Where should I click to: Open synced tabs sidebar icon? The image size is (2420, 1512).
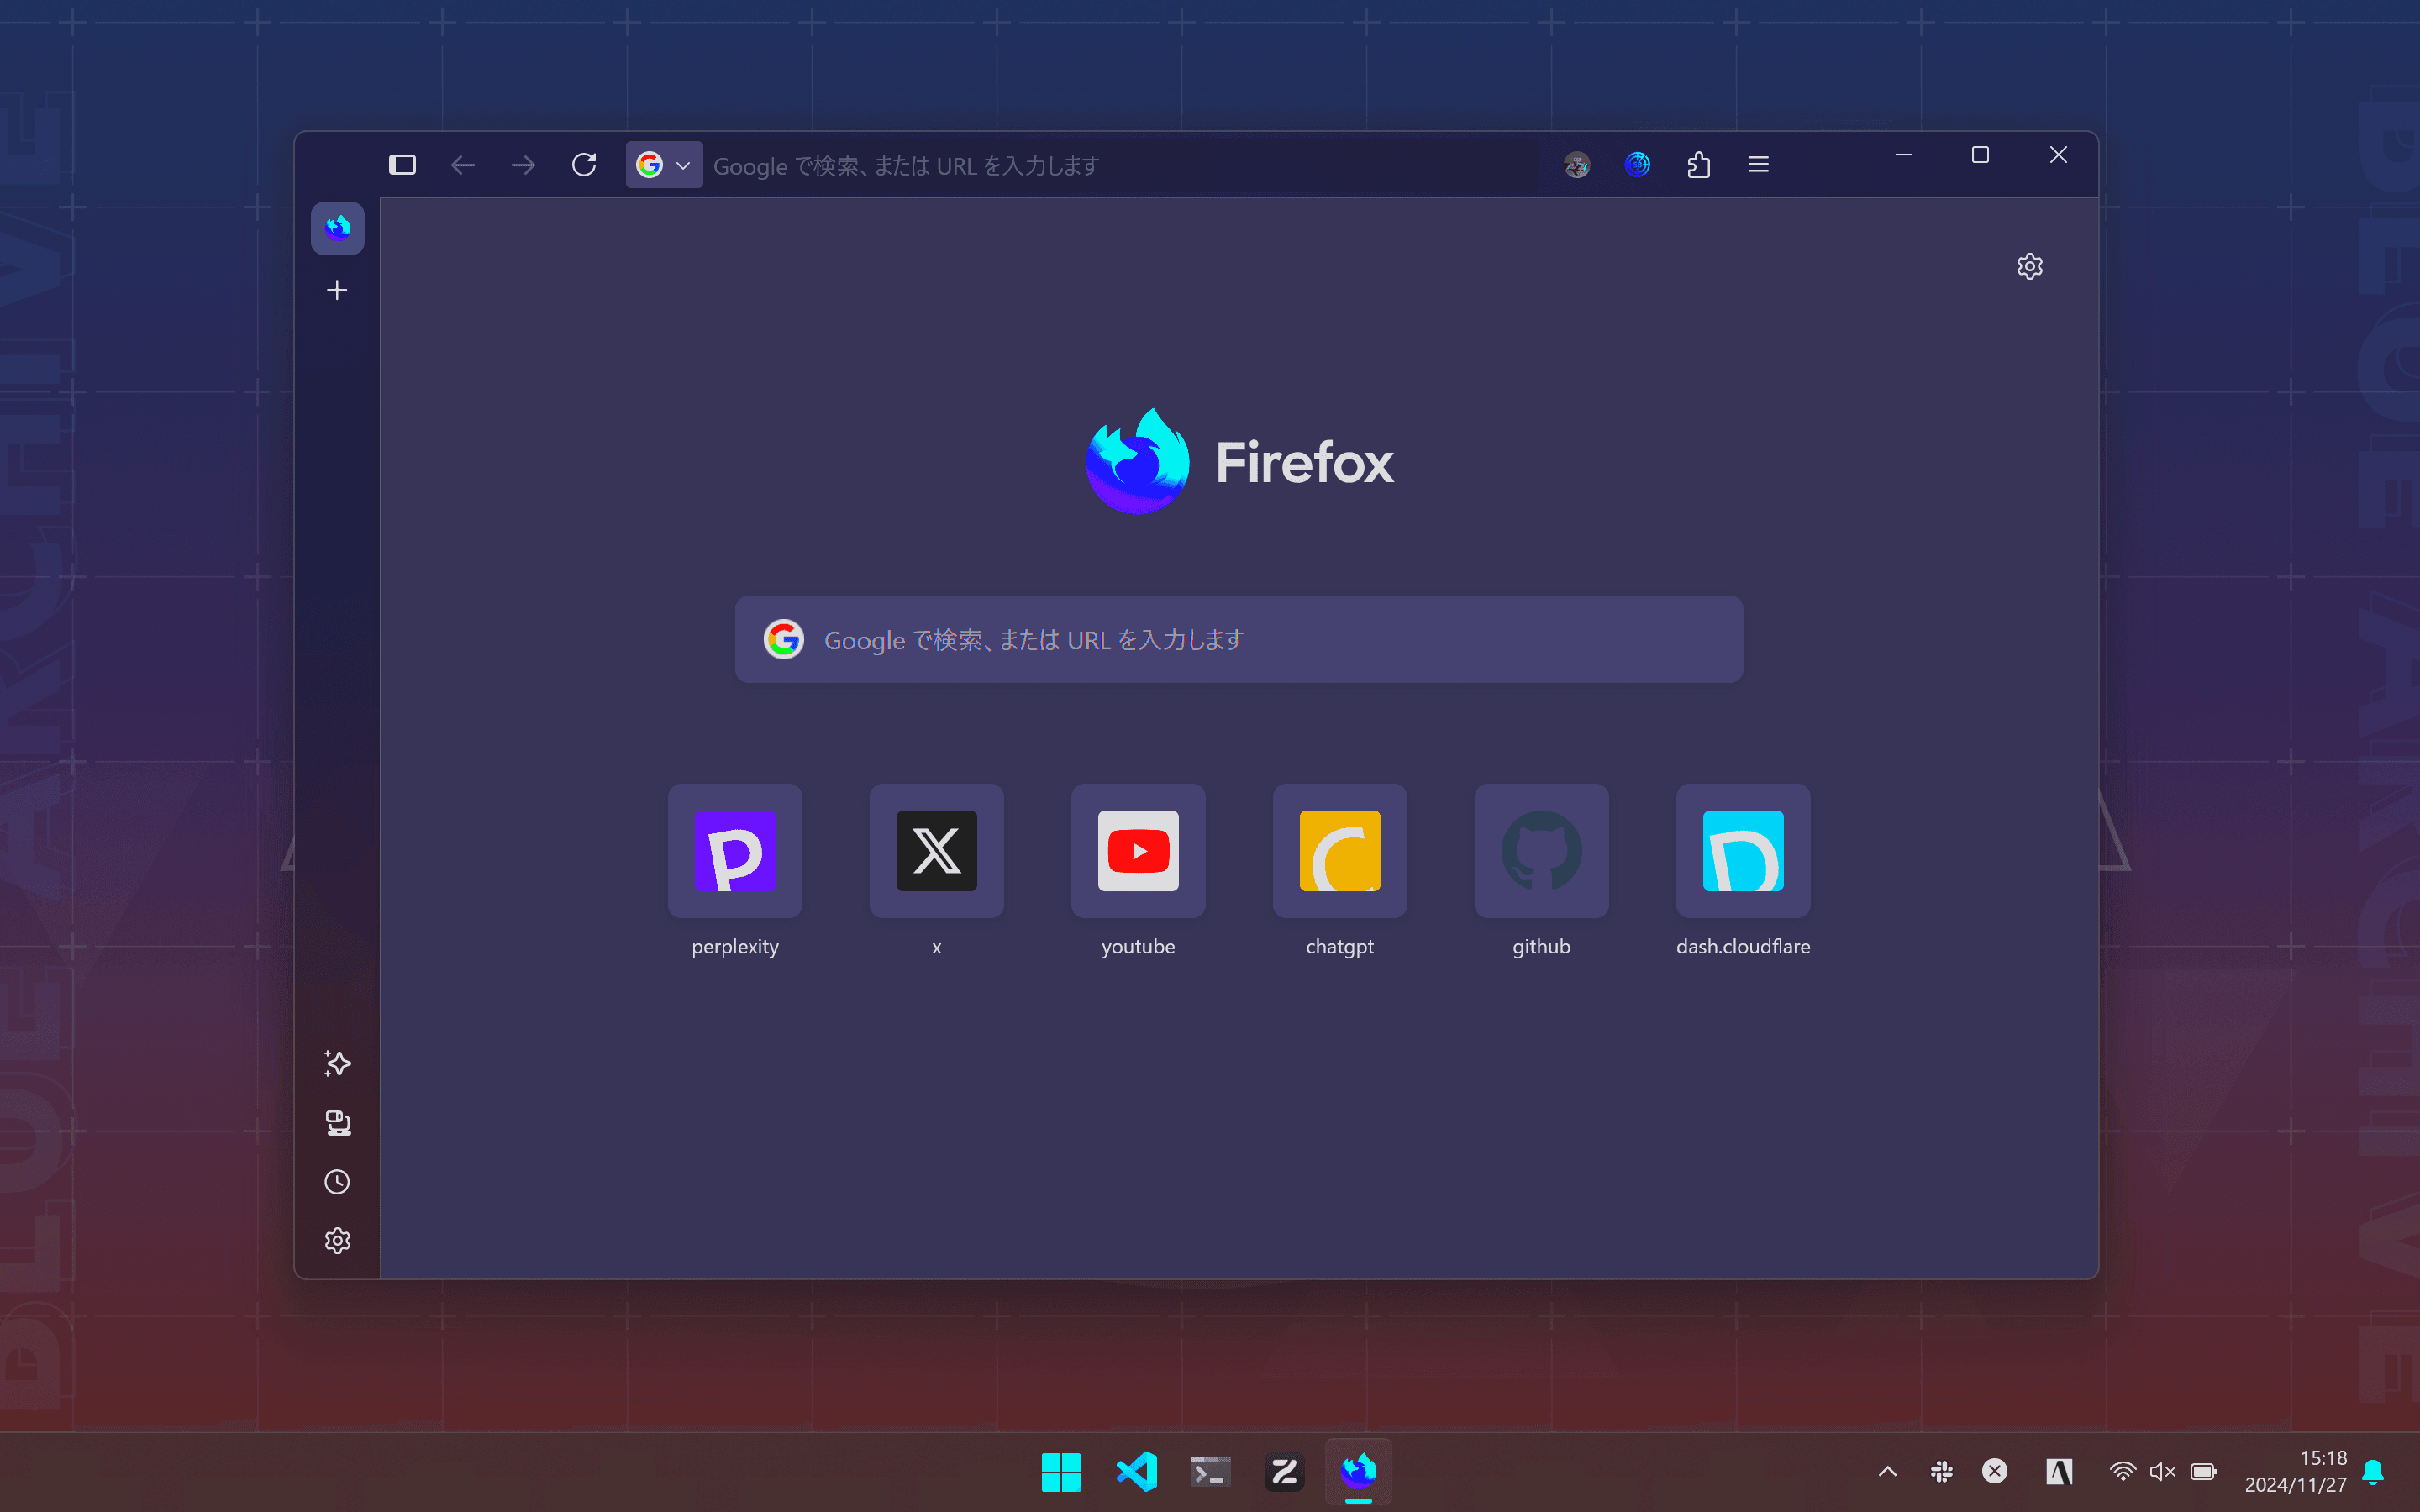click(338, 1123)
